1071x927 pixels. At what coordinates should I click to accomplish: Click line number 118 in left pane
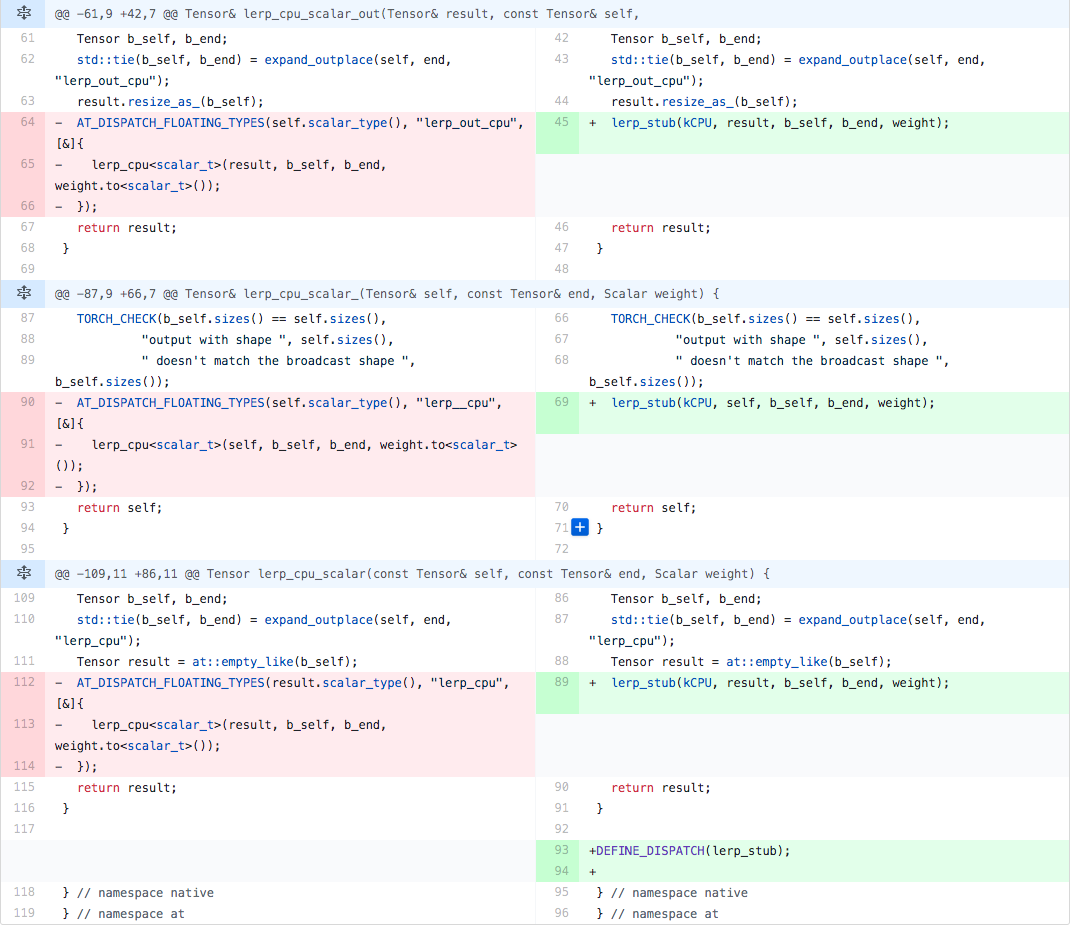27,893
